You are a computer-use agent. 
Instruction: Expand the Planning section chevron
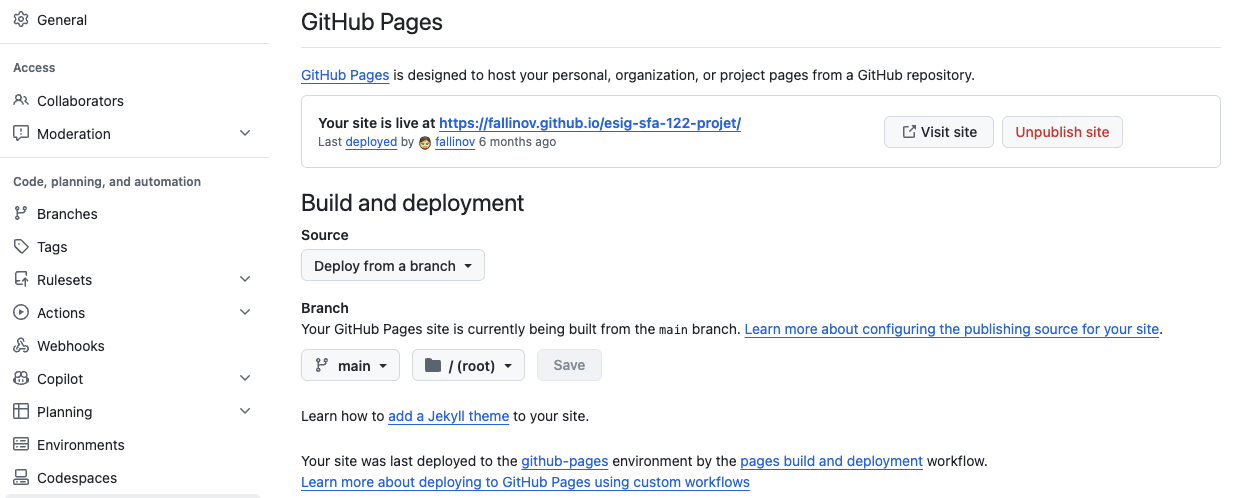[245, 412]
